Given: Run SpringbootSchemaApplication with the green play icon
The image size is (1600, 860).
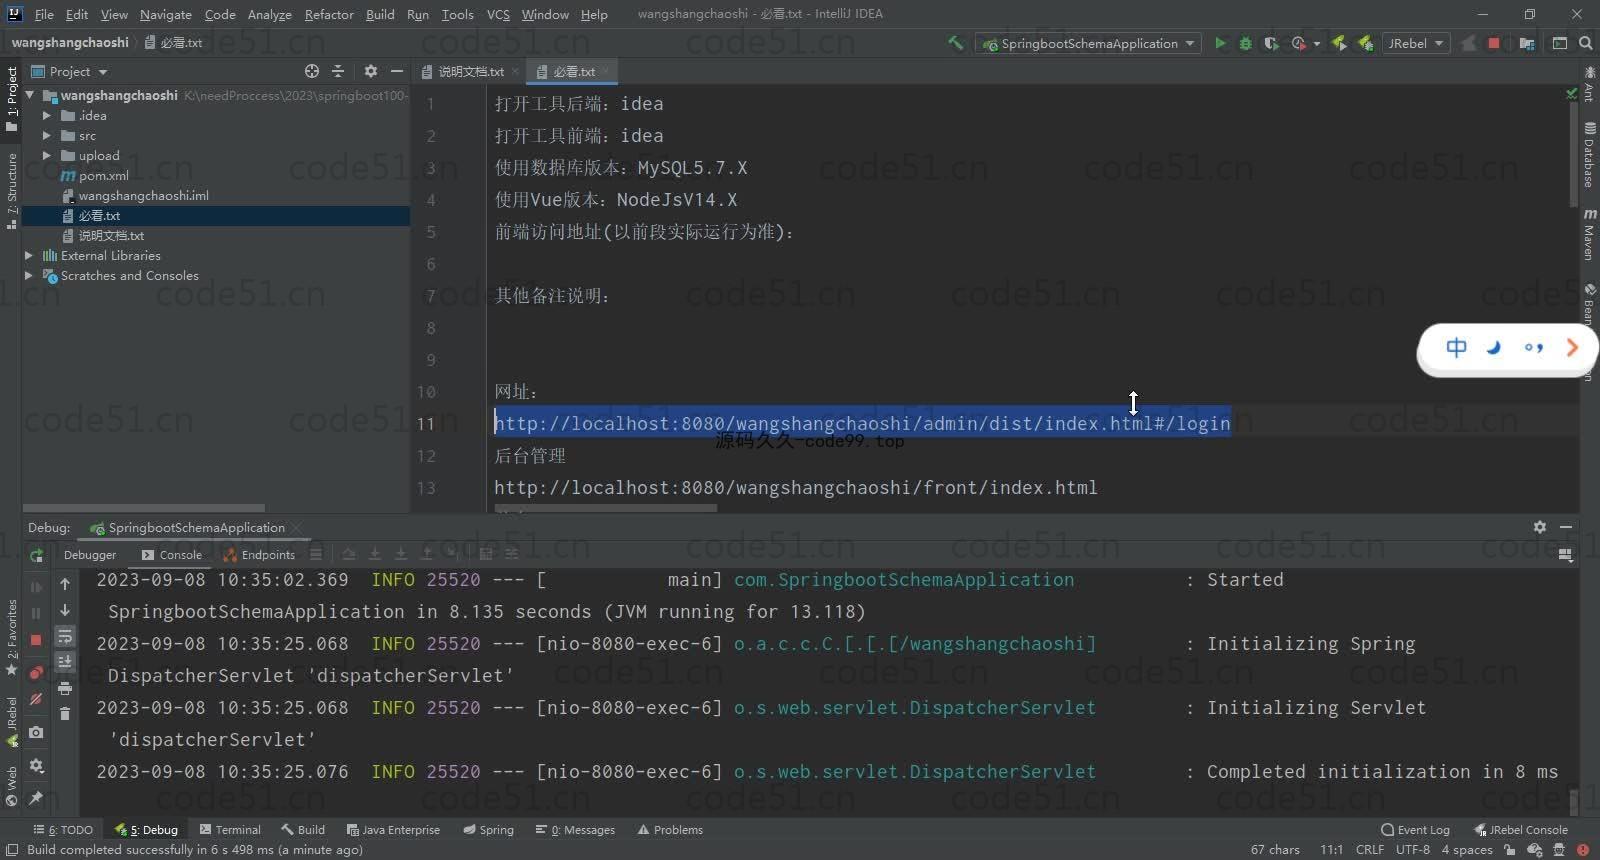Looking at the screenshot, I should click(1220, 43).
